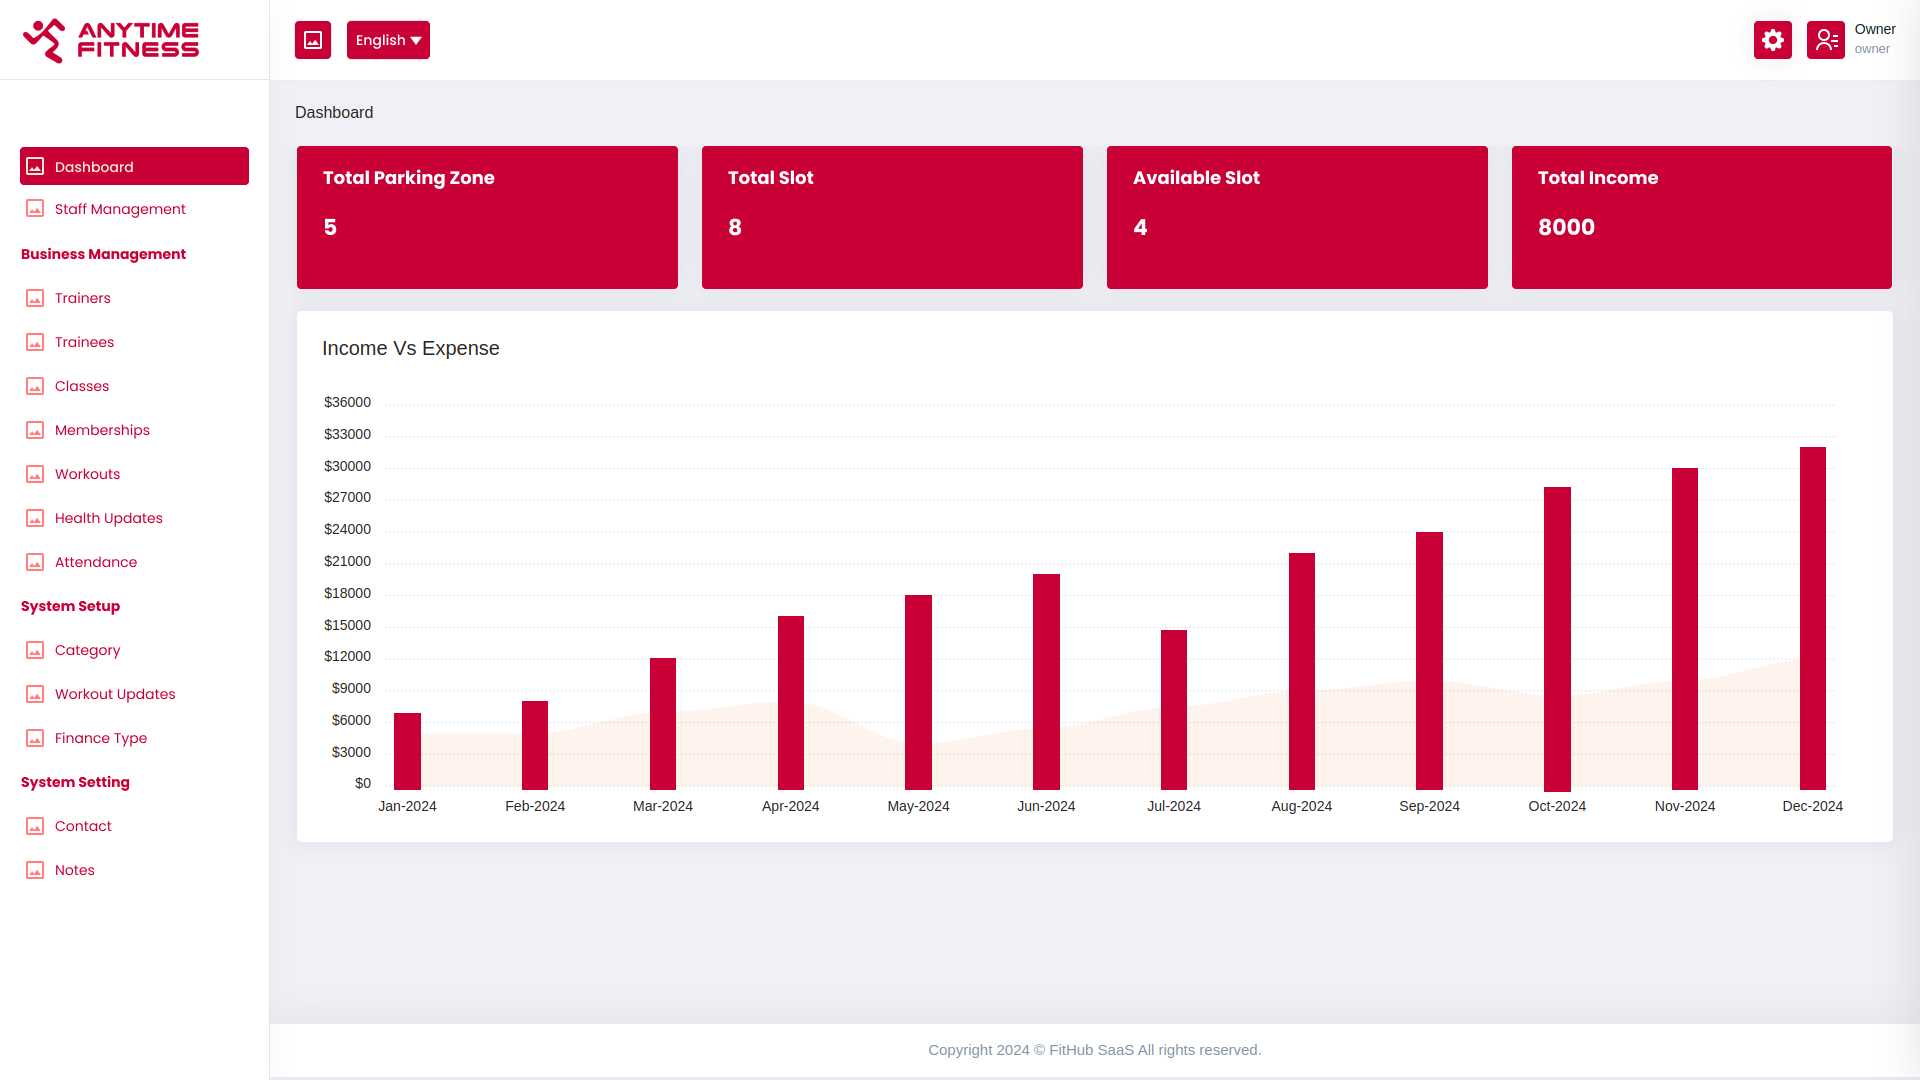Click the Attendance sidebar icon
The image size is (1920, 1080).
(35, 562)
